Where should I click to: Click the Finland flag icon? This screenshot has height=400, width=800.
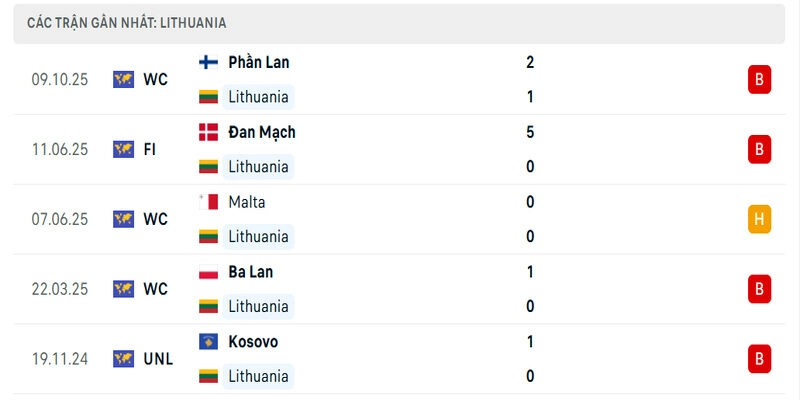[208, 62]
